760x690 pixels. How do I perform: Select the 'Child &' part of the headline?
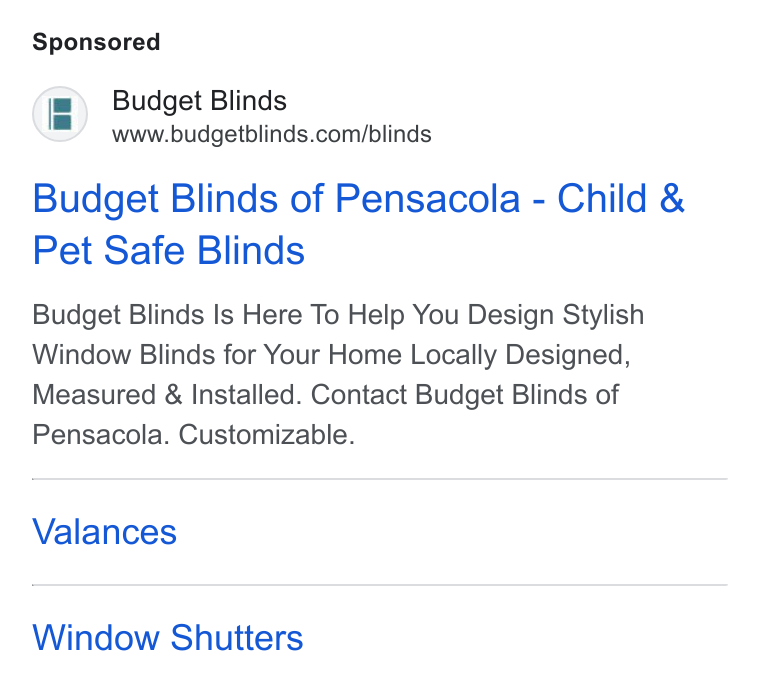pyautogui.click(x=621, y=198)
